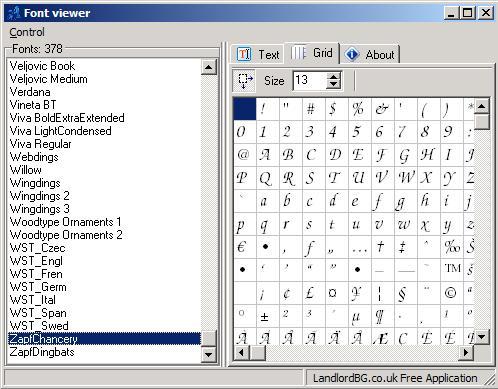Image resolution: width=498 pixels, height=389 pixels.
Task: Click the Font viewer title bar icon
Action: pos(13,13)
